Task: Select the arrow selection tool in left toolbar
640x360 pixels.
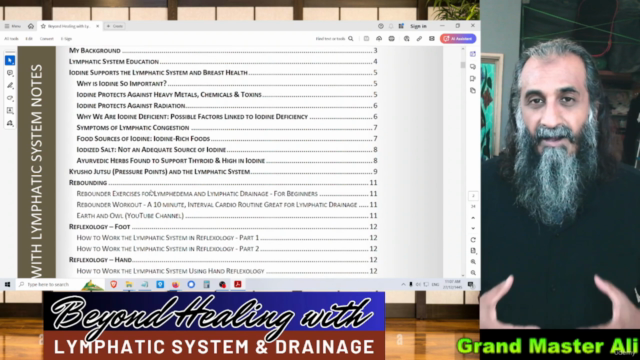Action: (x=10, y=60)
